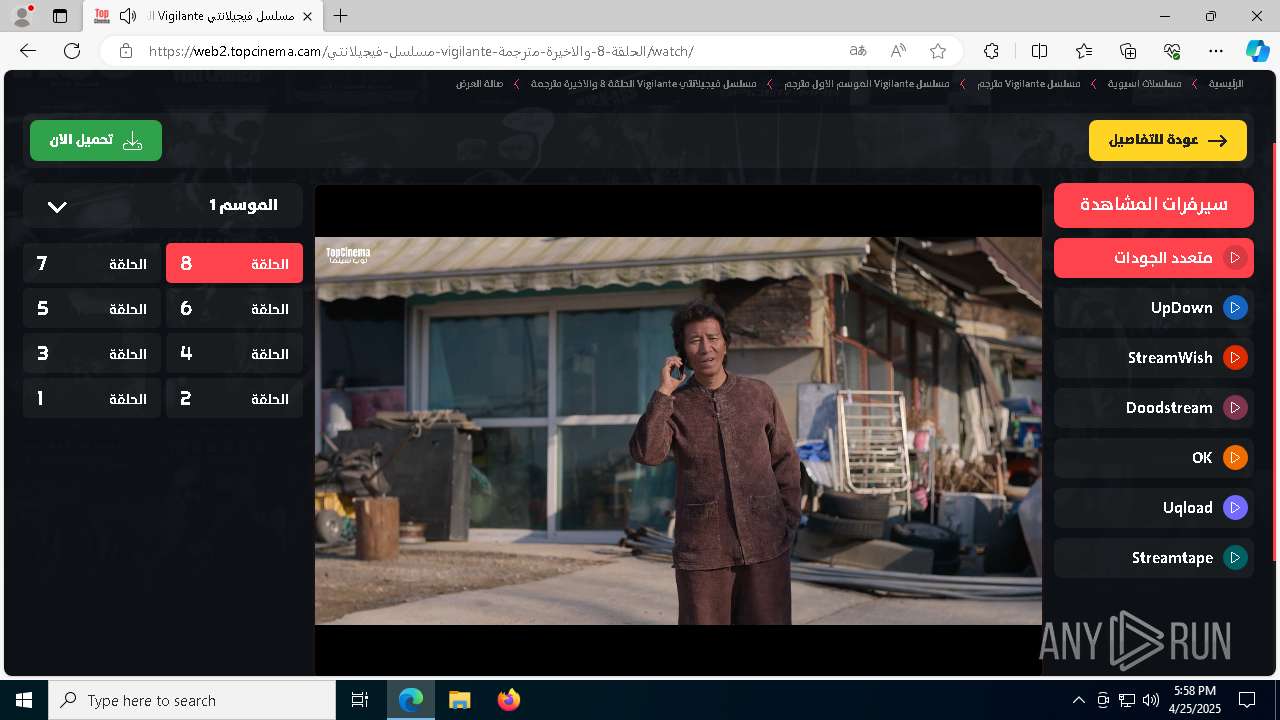Refresh the current page

(72, 51)
